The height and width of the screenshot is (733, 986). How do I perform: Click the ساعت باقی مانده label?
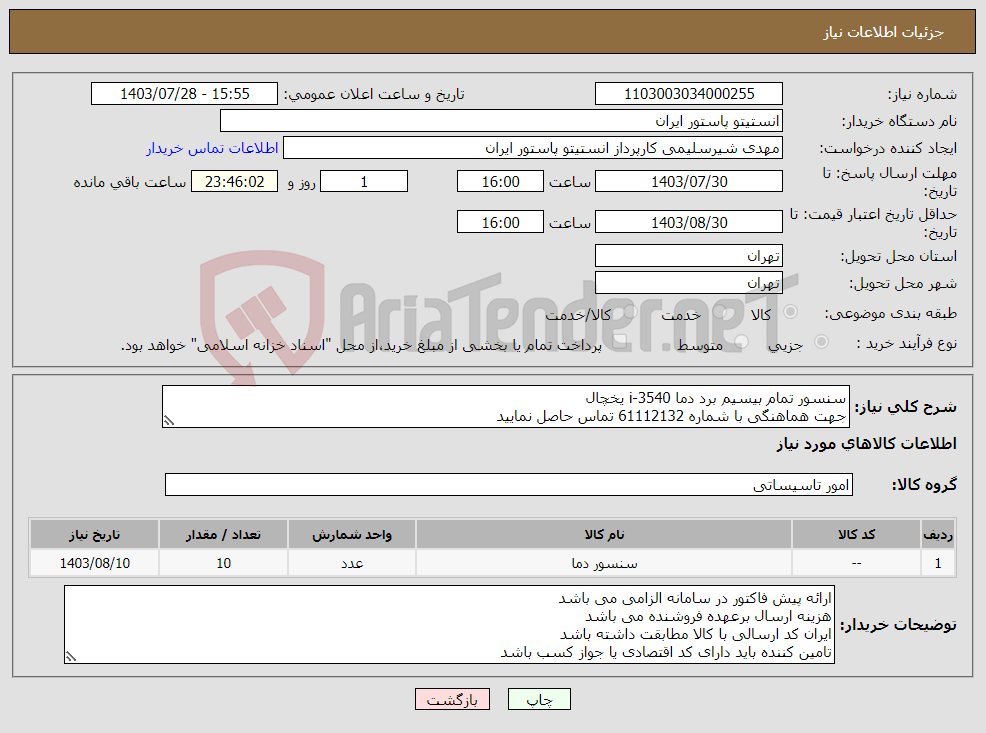point(130,182)
